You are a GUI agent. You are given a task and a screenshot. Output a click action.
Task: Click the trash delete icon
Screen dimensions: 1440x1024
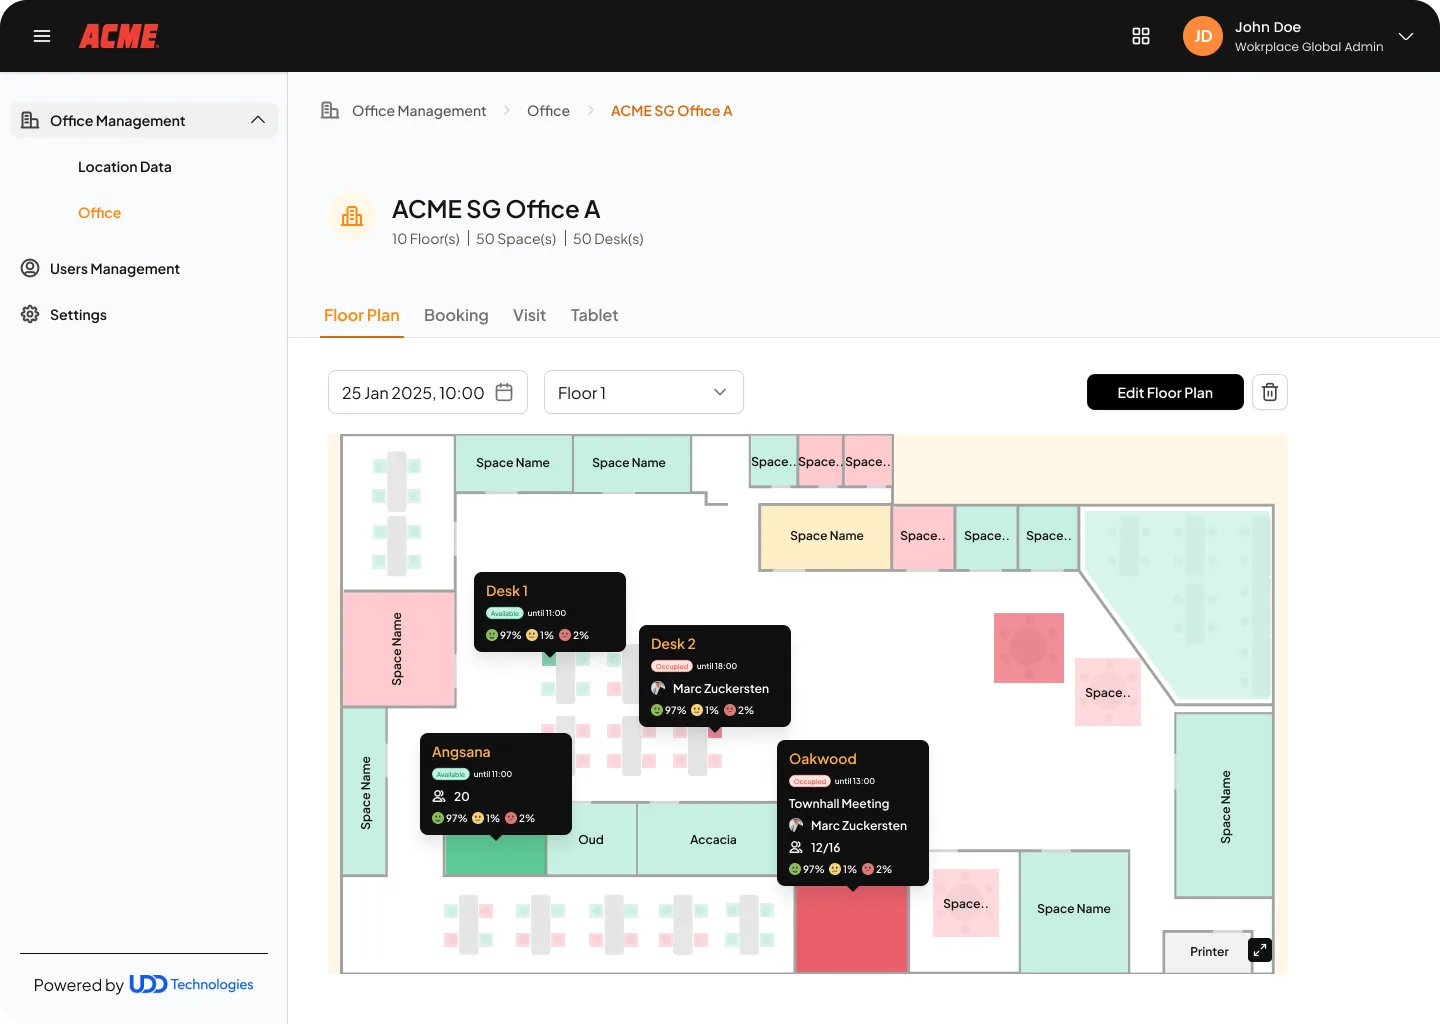[x=1270, y=392]
